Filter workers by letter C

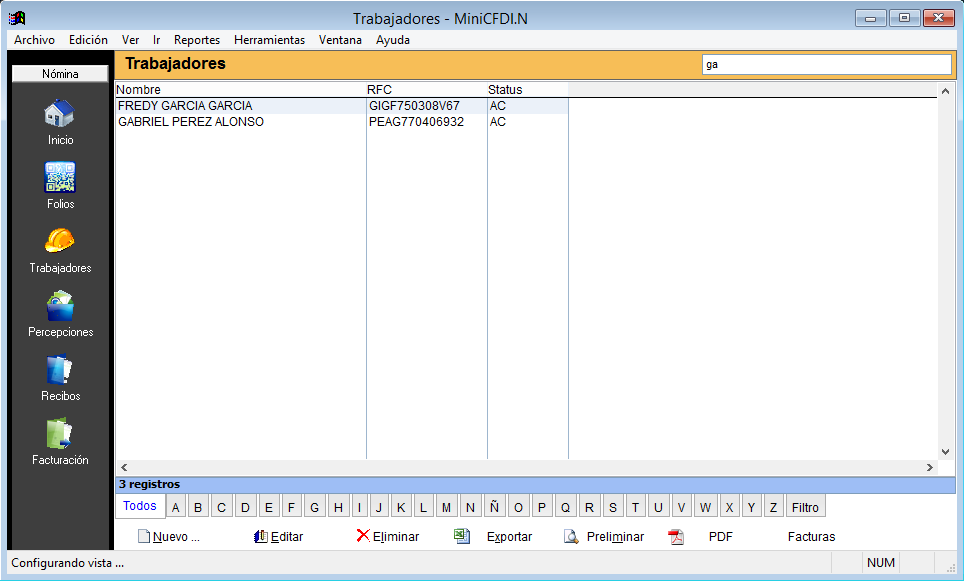point(221,507)
